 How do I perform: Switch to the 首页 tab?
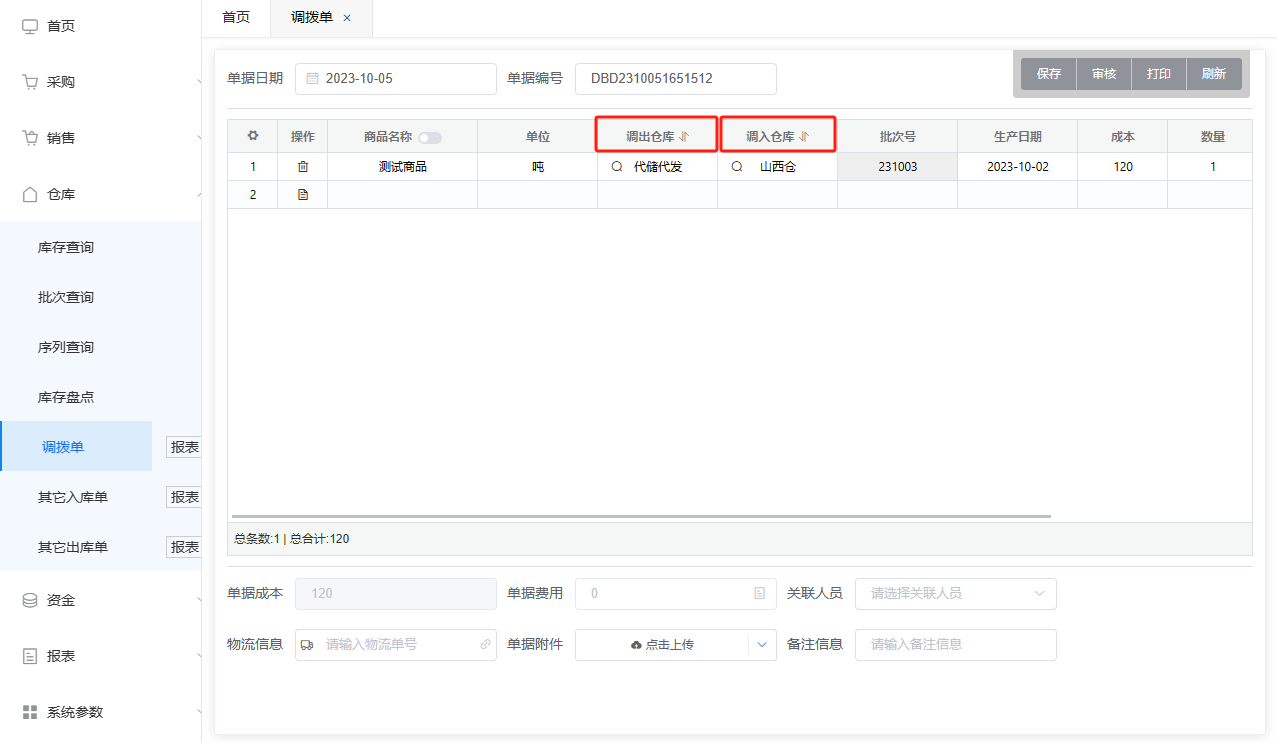pyautogui.click(x=236, y=18)
